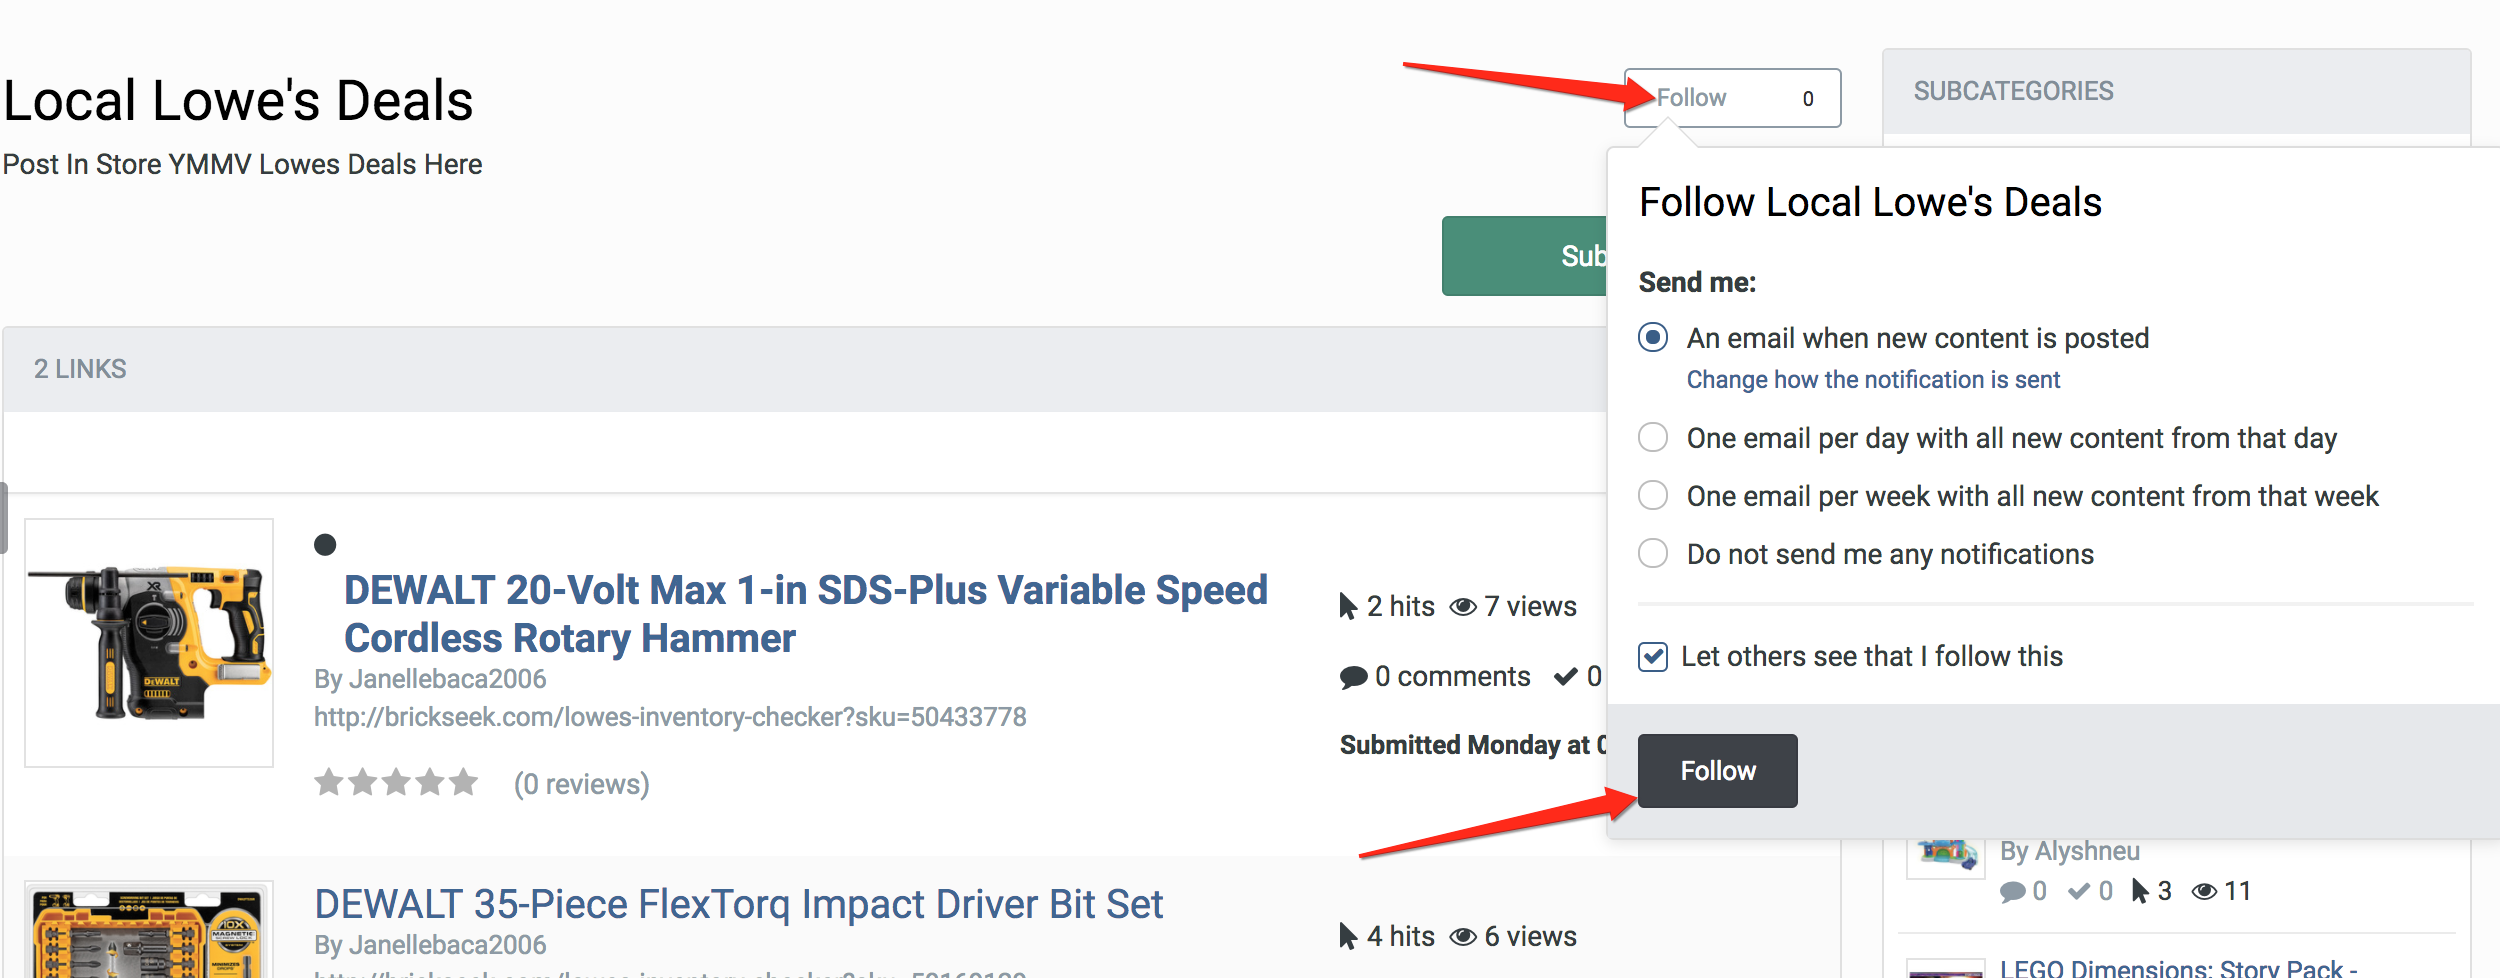This screenshot has height=978, width=2500.
Task: Click '(0 reviews)' text for rotary hammer
Action: pyautogui.click(x=581, y=784)
